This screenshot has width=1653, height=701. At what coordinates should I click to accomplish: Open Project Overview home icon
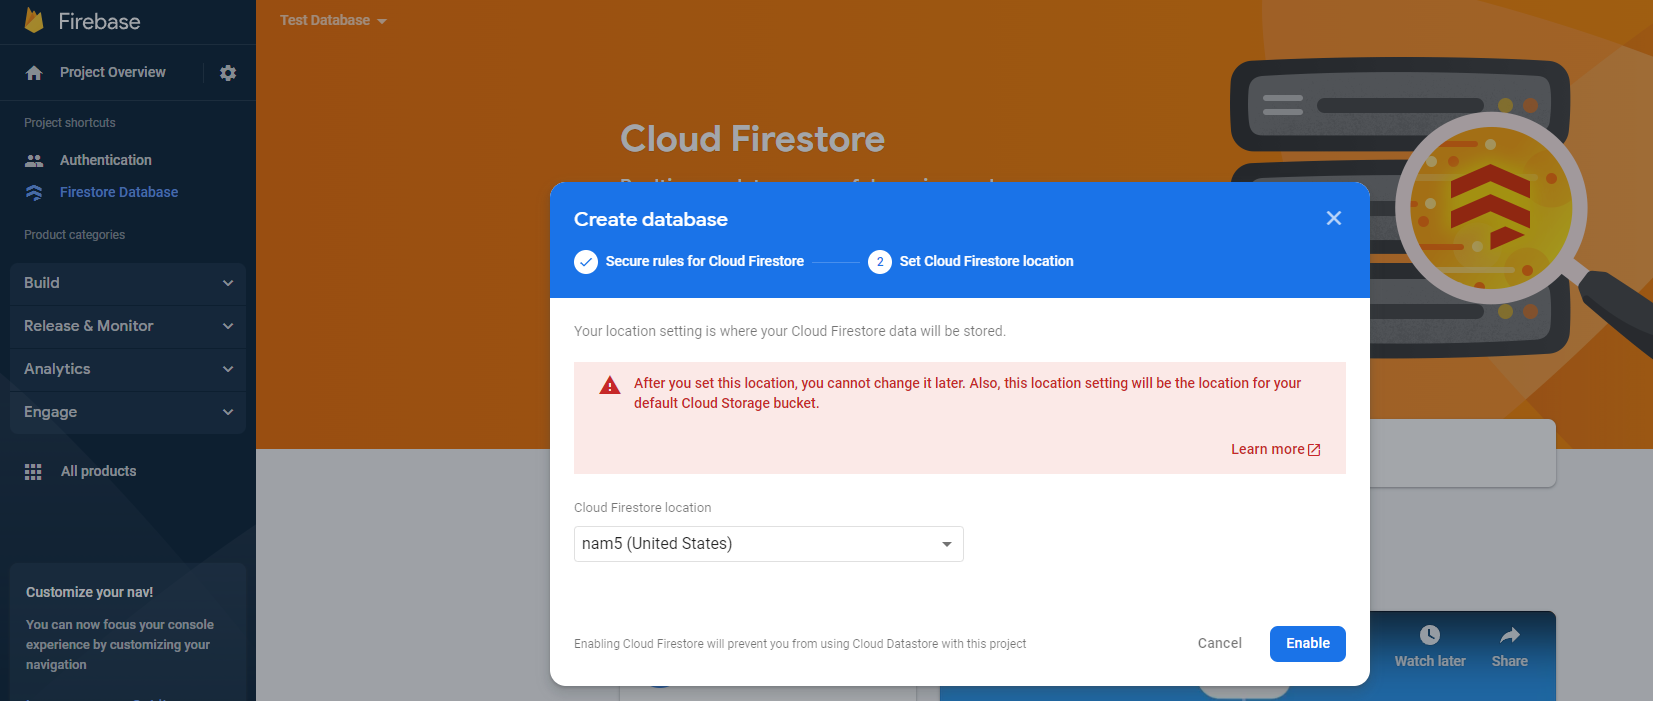34,73
